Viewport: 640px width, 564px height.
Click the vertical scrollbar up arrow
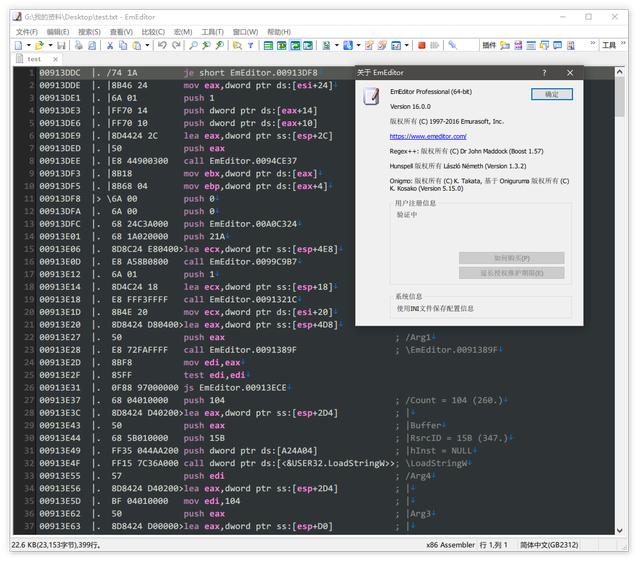tap(619, 72)
